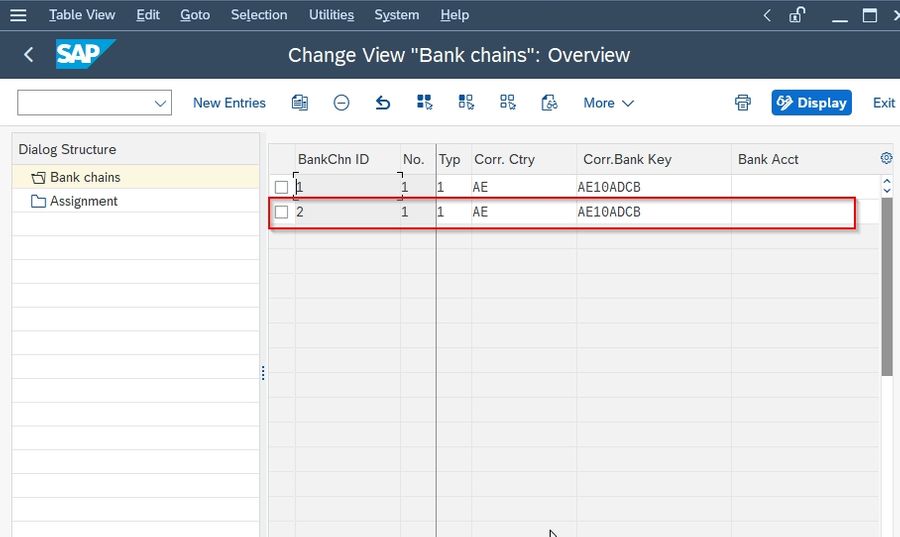Click the folder icon for Assignment

pos(38,201)
